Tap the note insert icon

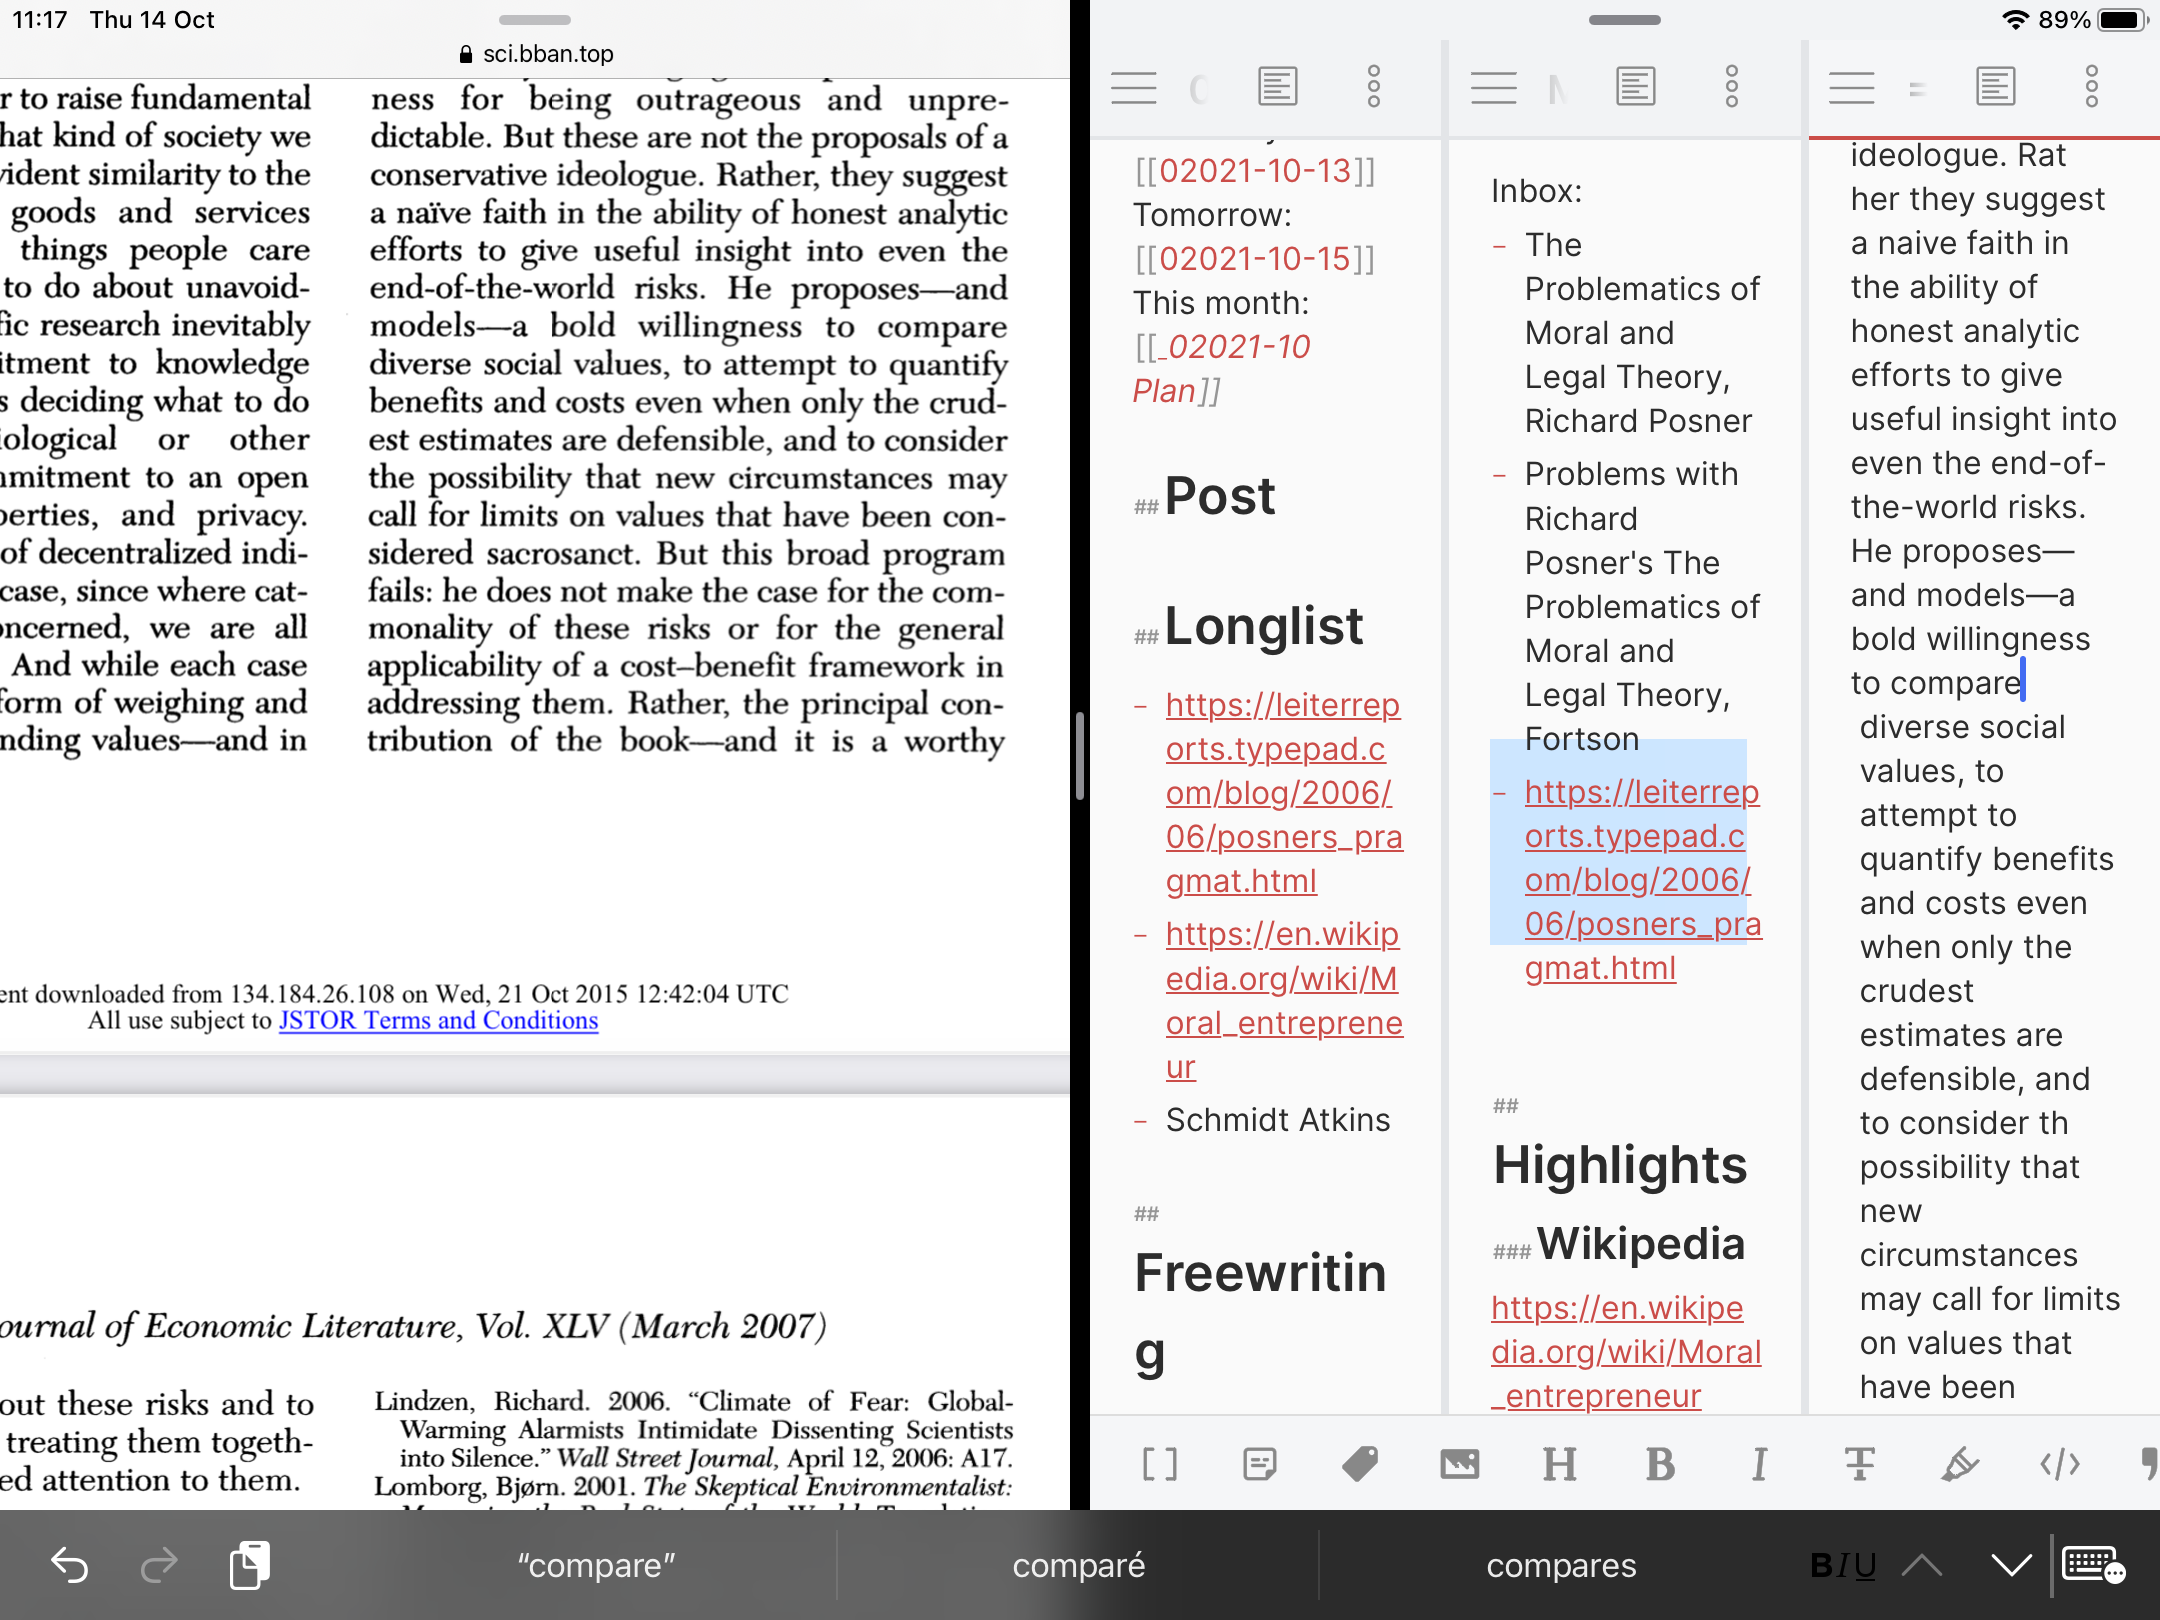tap(1260, 1464)
